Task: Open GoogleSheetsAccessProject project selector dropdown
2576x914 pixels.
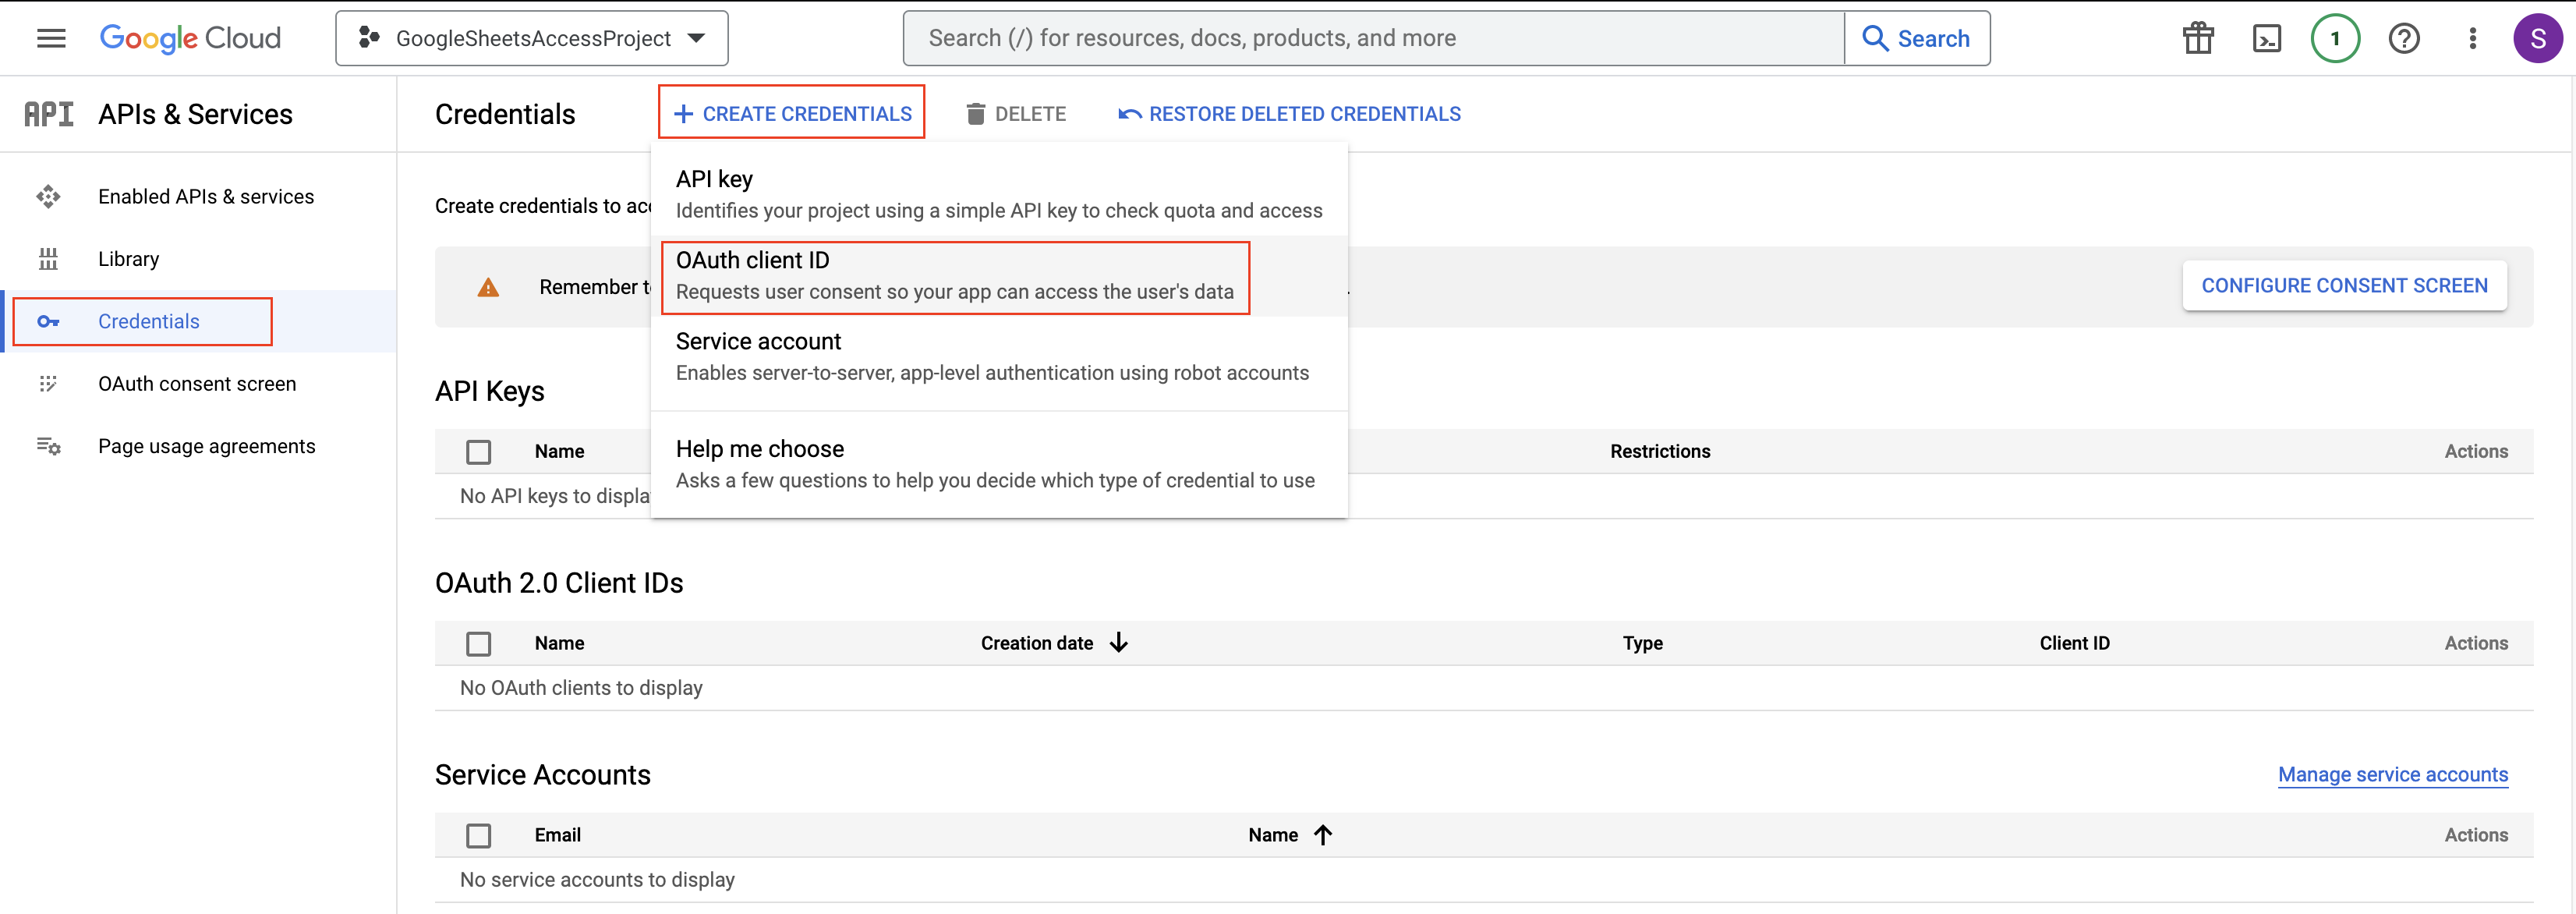Action: [x=531, y=38]
